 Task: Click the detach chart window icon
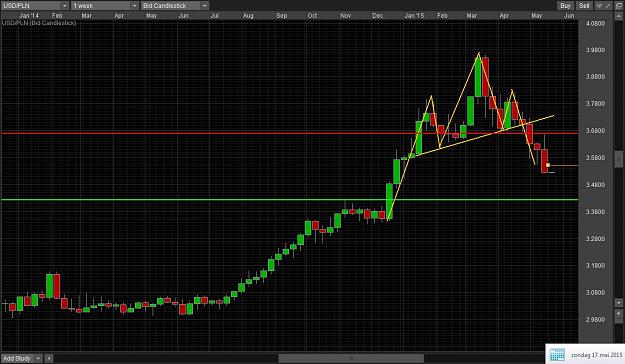tap(619, 6)
